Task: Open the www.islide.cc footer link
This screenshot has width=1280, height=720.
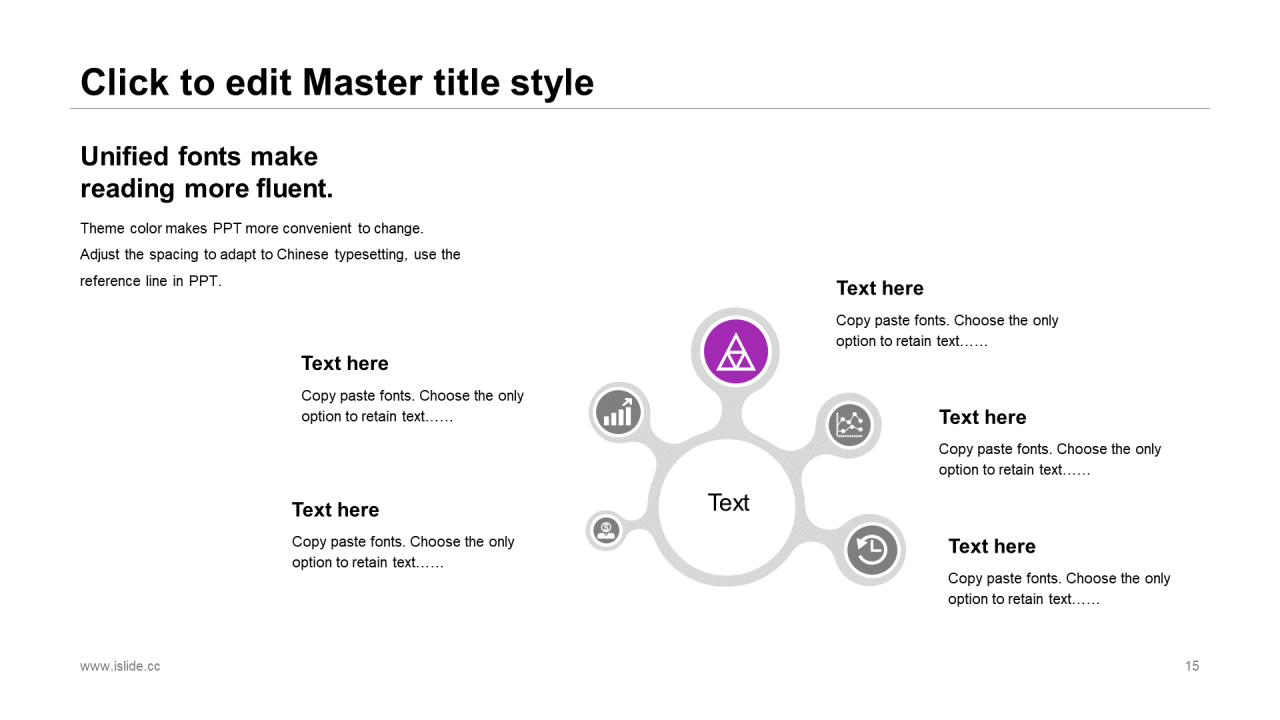Action: (120, 666)
